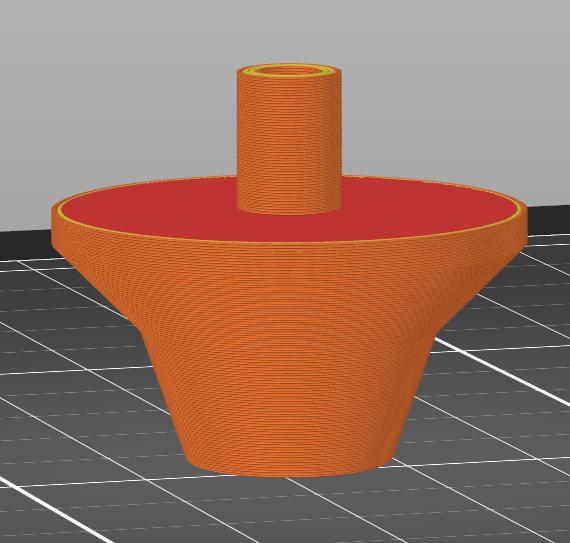This screenshot has height=543, width=570.
Task: Click the yellow ring atop the cylinder
Action: pos(289,70)
